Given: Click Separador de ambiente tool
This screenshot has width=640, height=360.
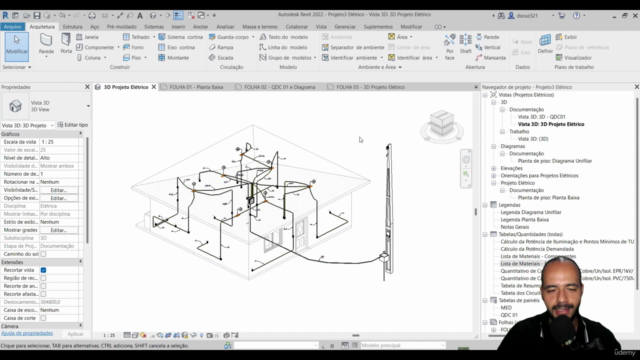Looking at the screenshot, I should click(x=353, y=47).
